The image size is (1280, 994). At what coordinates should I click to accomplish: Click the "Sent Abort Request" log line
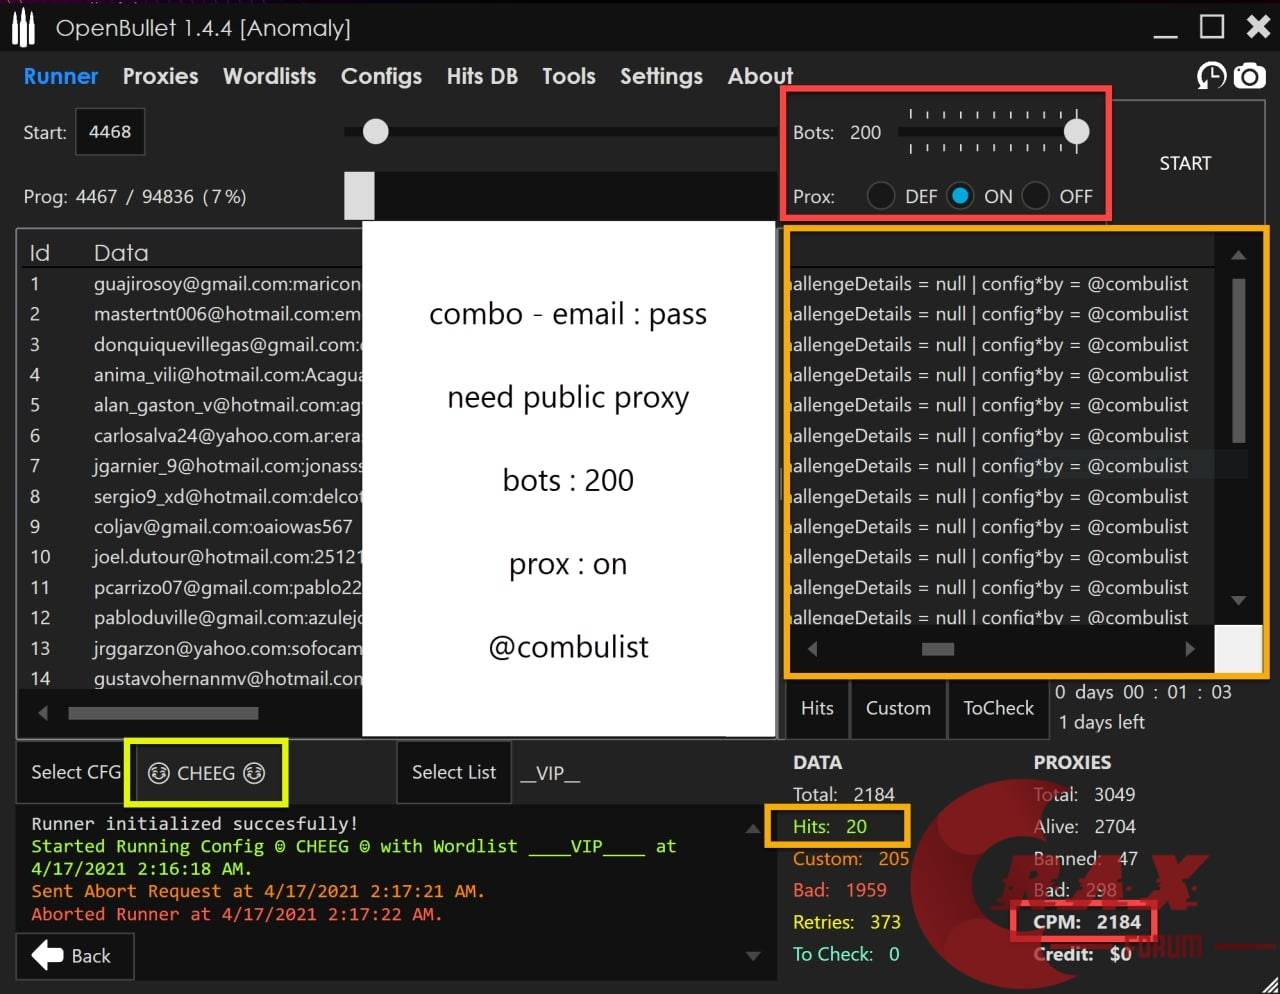click(x=258, y=891)
